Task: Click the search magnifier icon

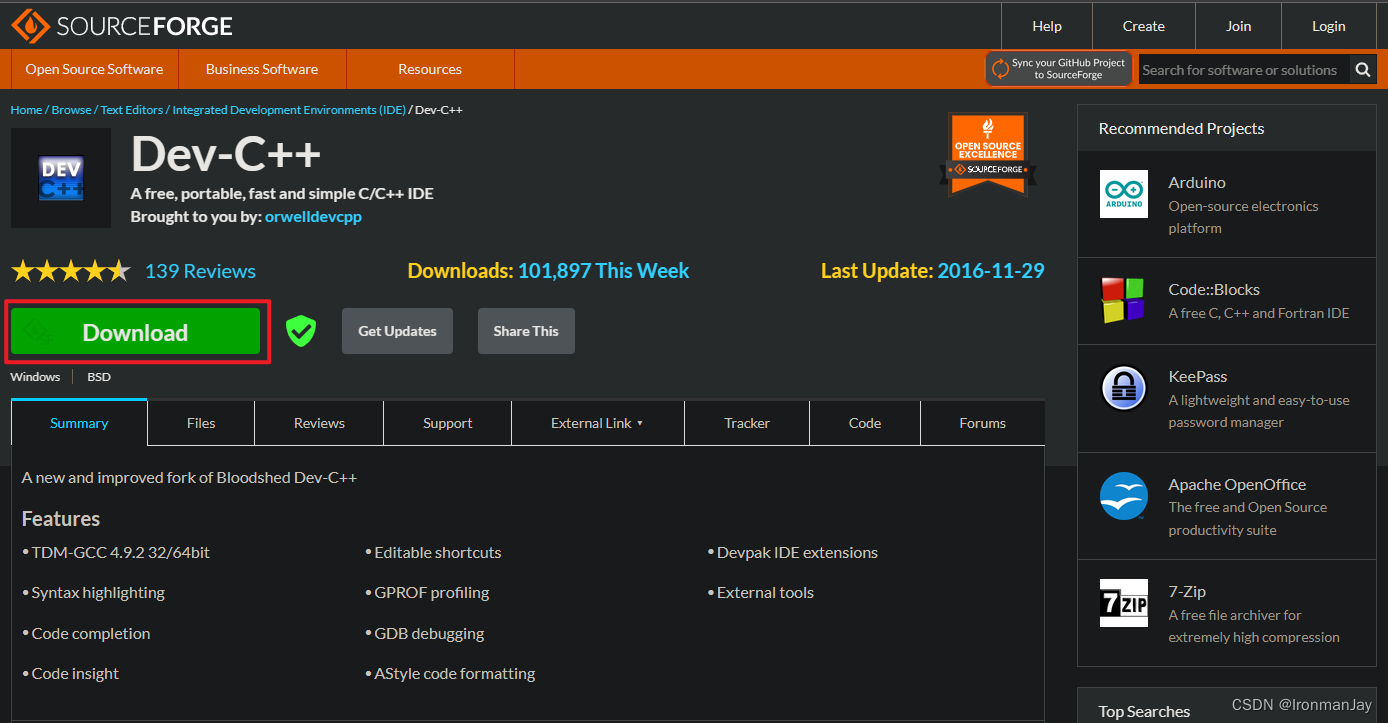Action: coord(1363,70)
